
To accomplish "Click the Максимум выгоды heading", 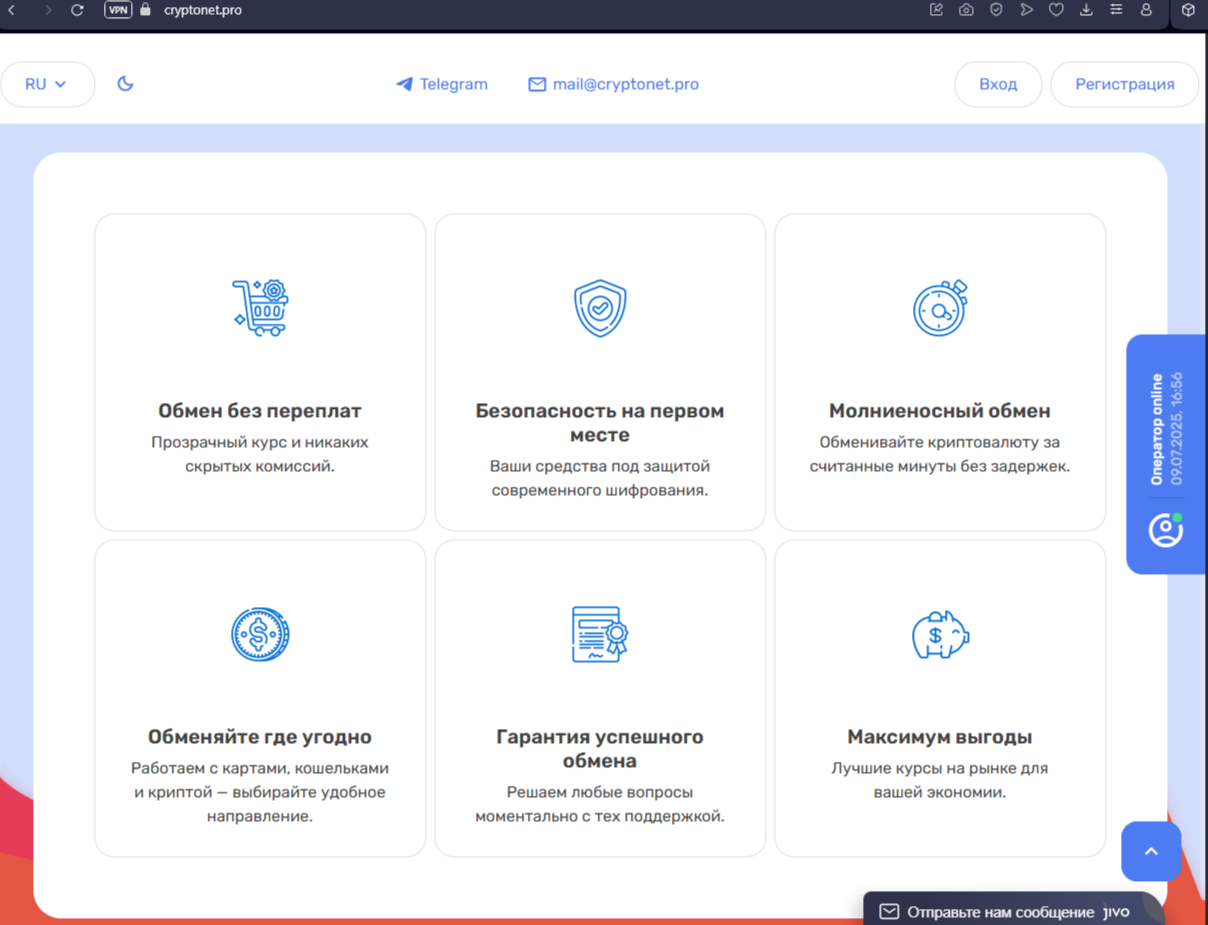I will (940, 737).
